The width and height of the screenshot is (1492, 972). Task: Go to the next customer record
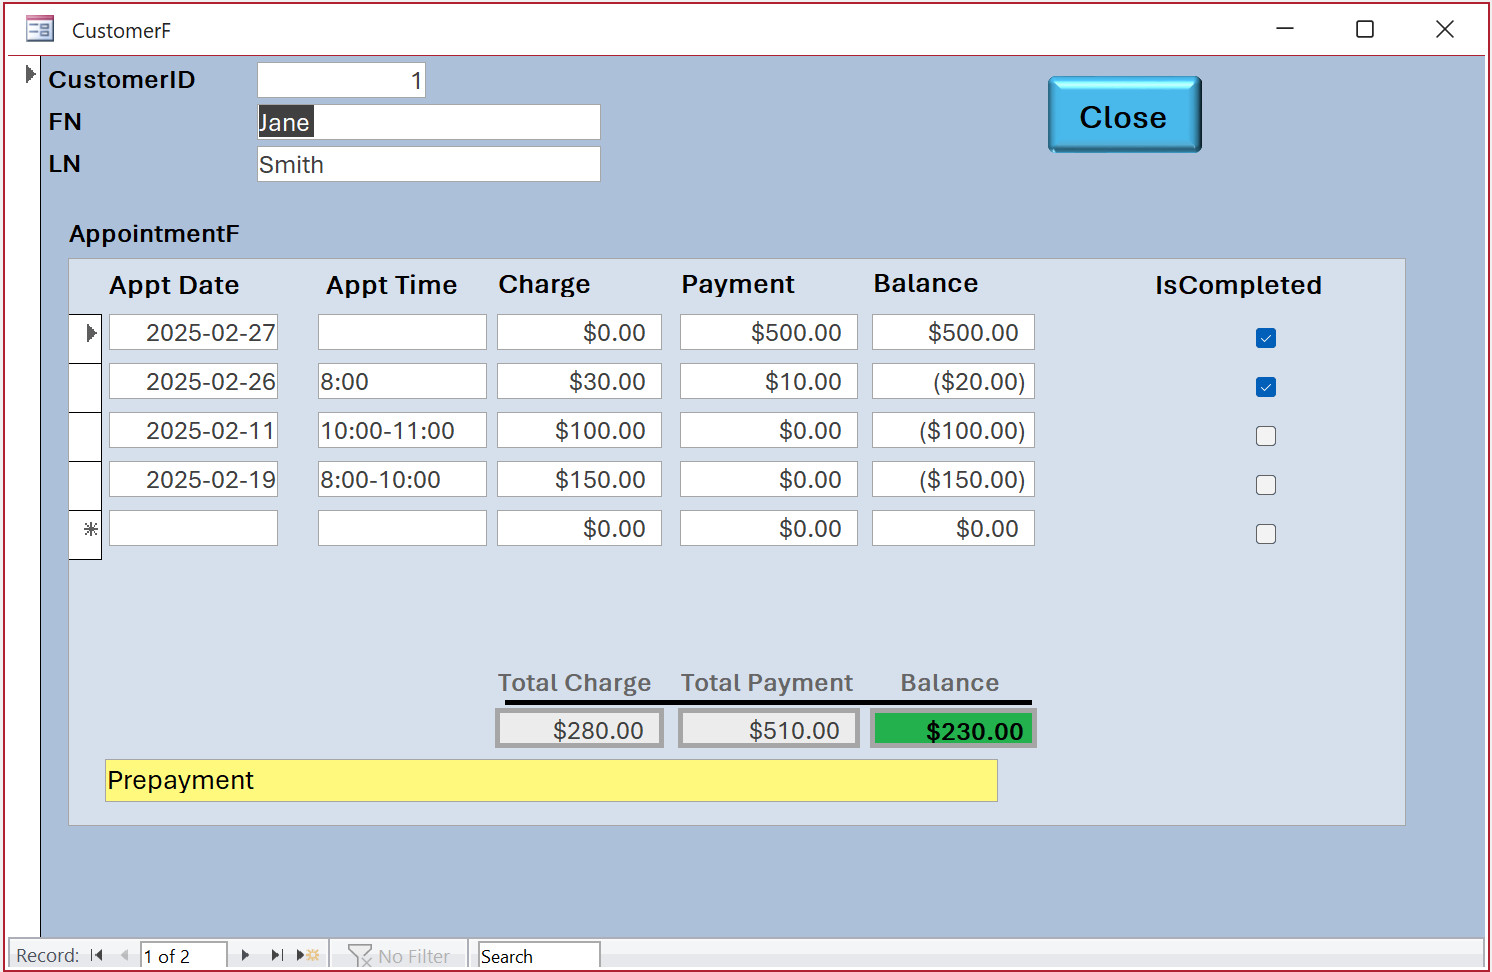[245, 955]
